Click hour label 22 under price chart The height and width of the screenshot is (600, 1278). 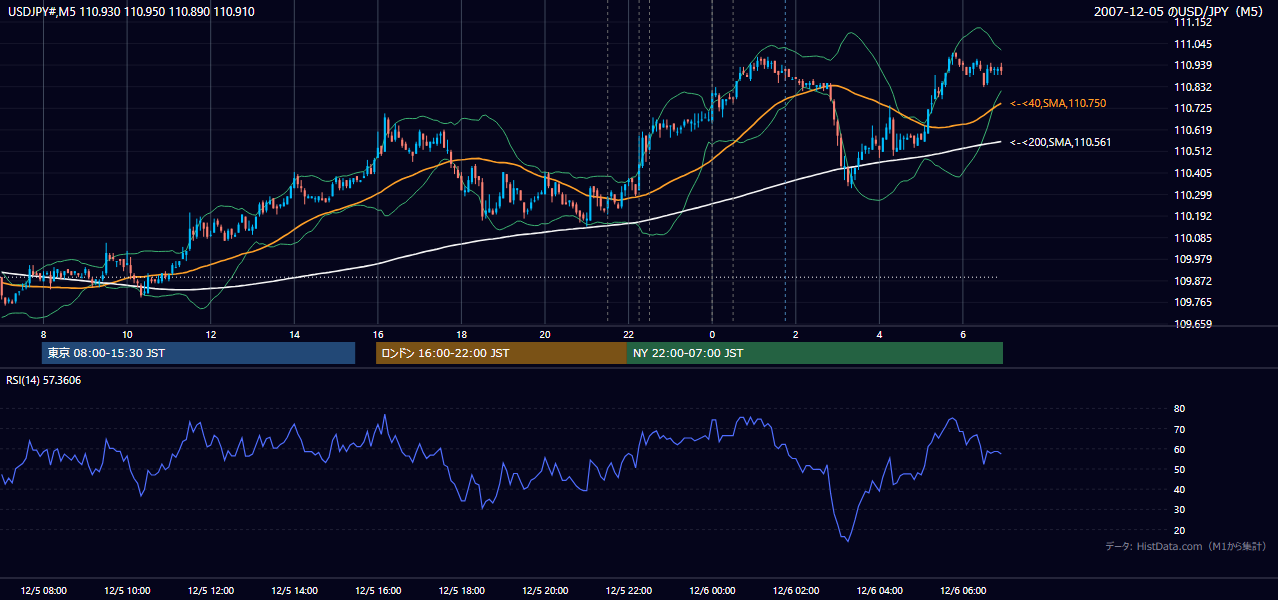(x=628, y=334)
